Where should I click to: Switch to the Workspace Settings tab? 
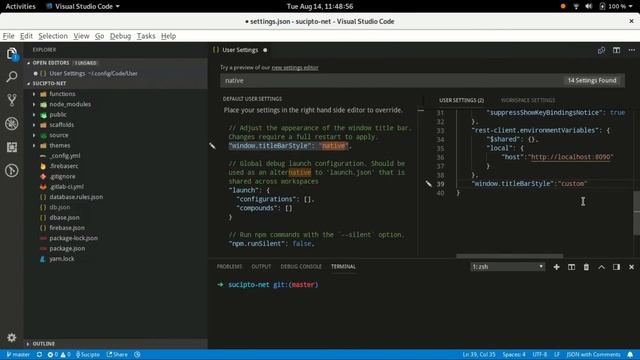pyautogui.click(x=528, y=100)
